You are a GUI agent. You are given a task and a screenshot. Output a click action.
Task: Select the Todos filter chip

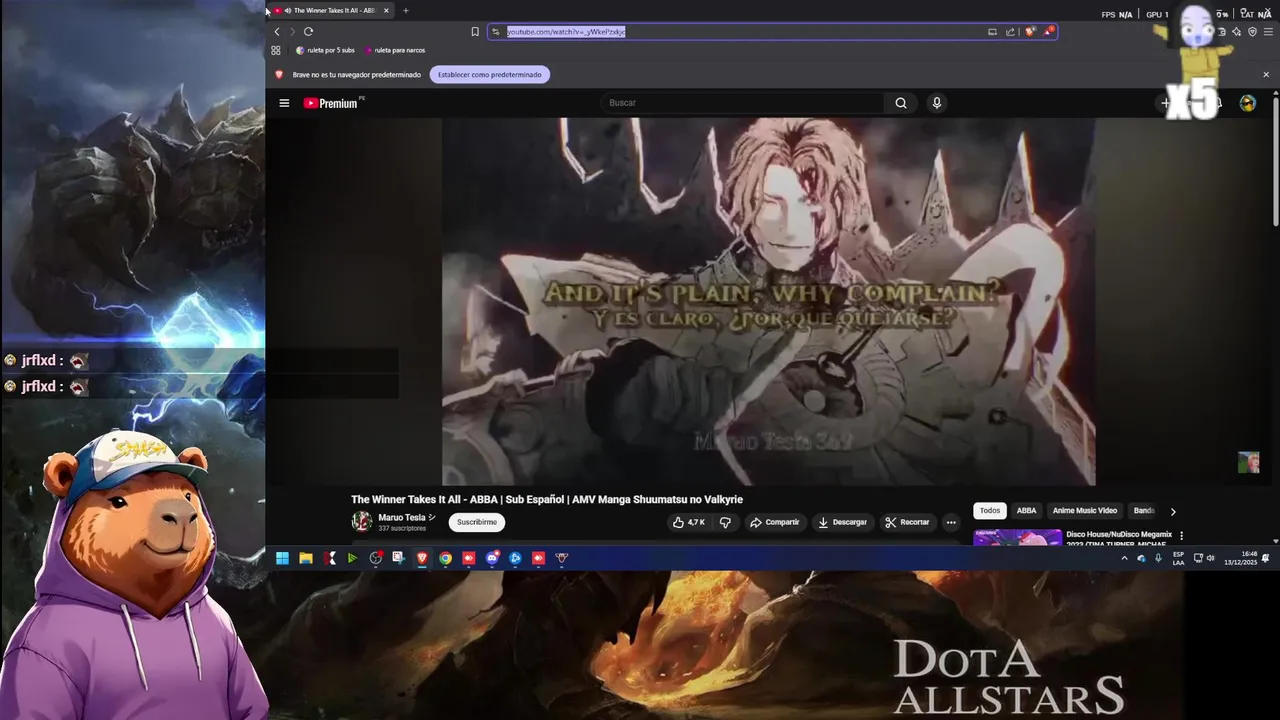point(990,511)
